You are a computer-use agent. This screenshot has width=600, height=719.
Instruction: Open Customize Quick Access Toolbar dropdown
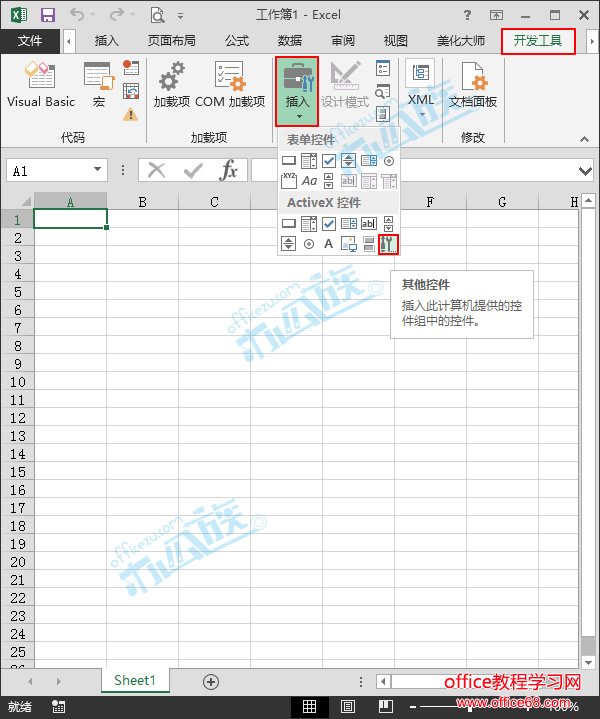(x=180, y=16)
